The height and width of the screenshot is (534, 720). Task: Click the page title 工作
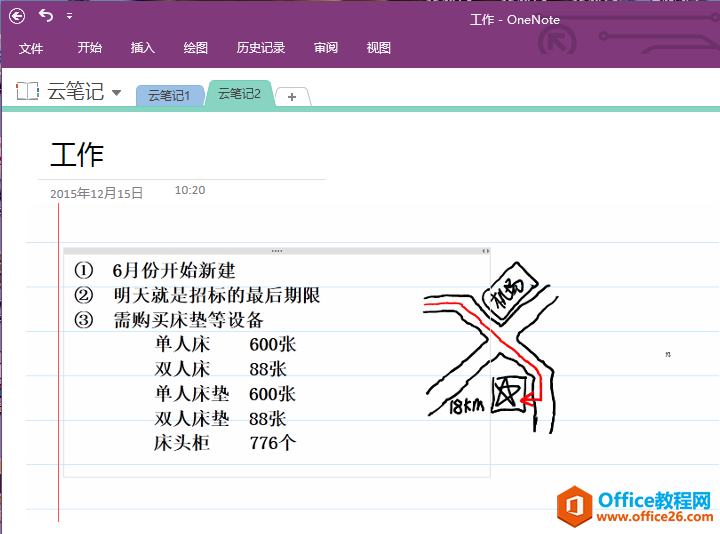coord(77,154)
